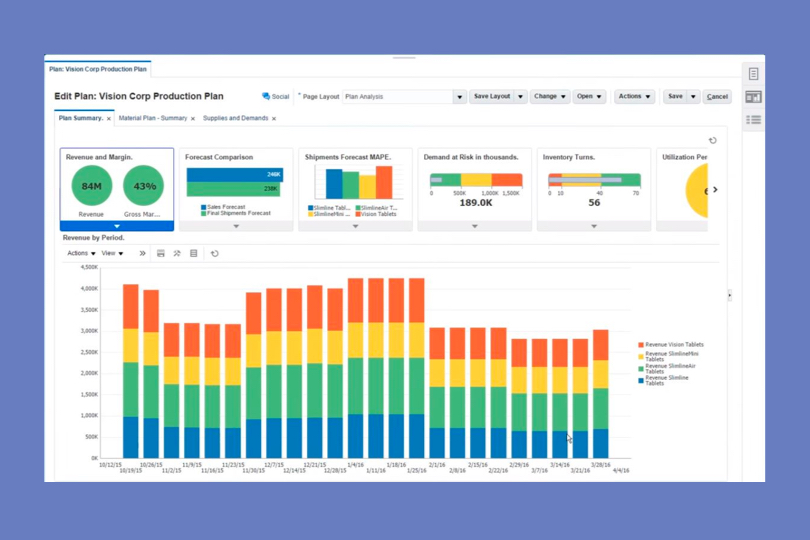
Task: Click the Vision Tablets orange bar in MAPE tile
Action: pos(384,182)
